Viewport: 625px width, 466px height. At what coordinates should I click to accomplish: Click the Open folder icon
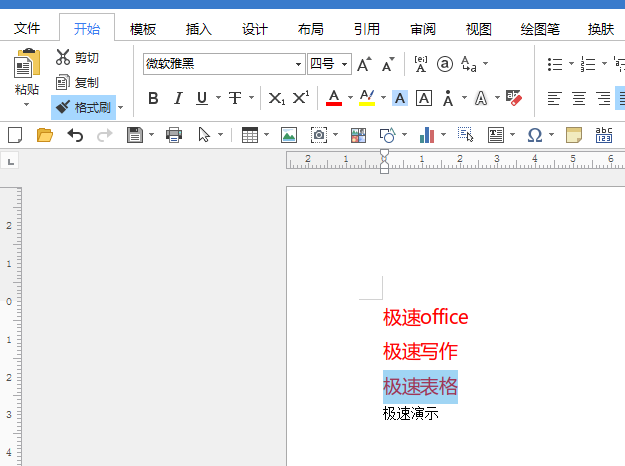45,135
